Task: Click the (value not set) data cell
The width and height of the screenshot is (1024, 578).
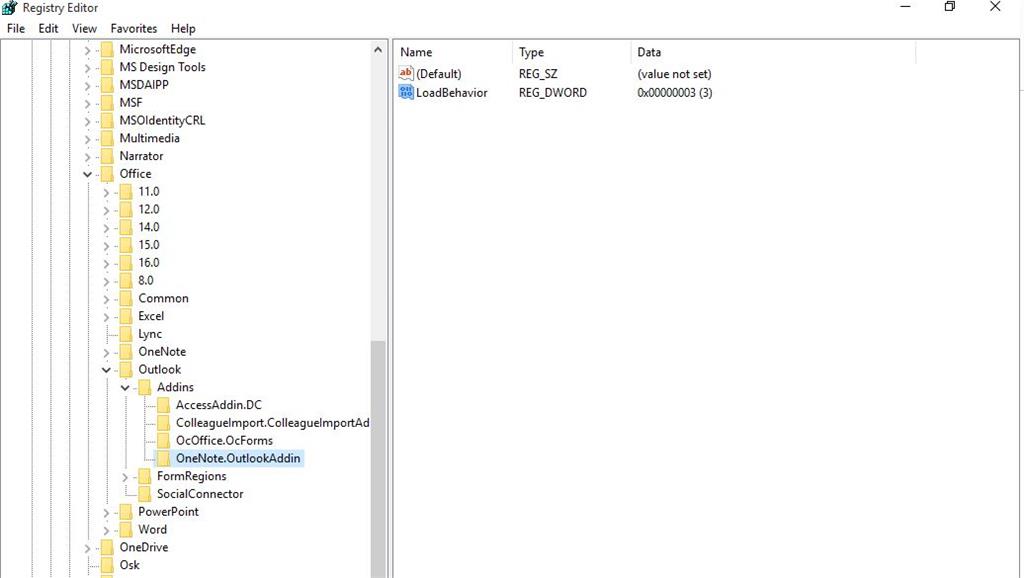Action: pyautogui.click(x=674, y=74)
